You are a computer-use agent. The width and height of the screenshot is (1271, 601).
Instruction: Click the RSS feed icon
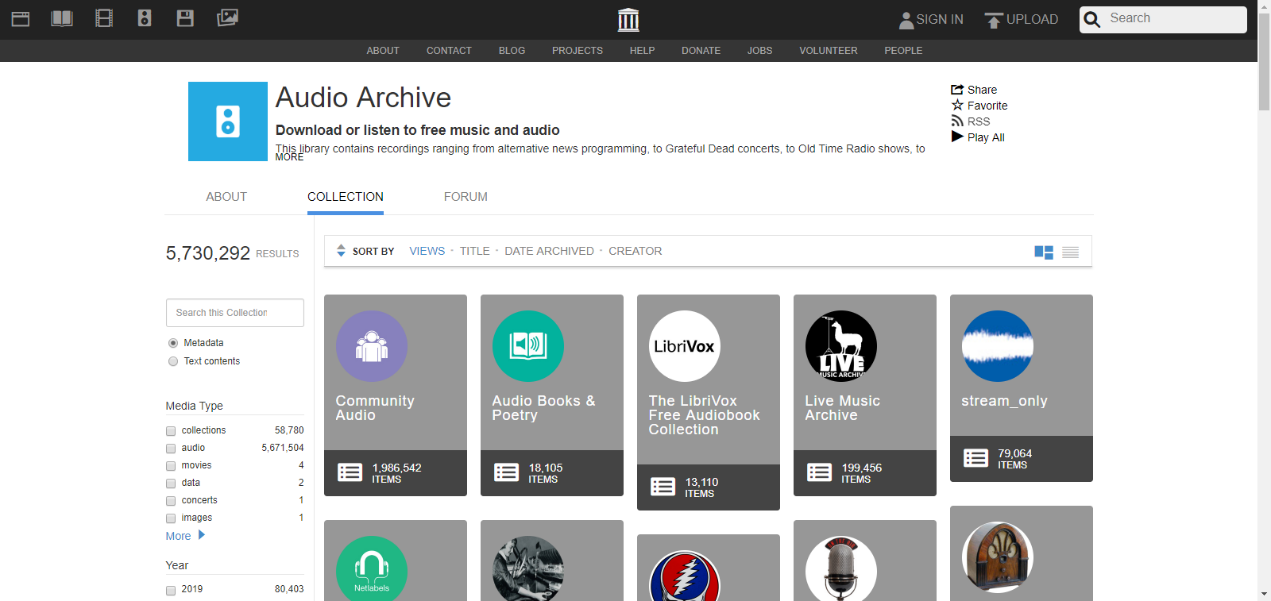[x=957, y=121]
